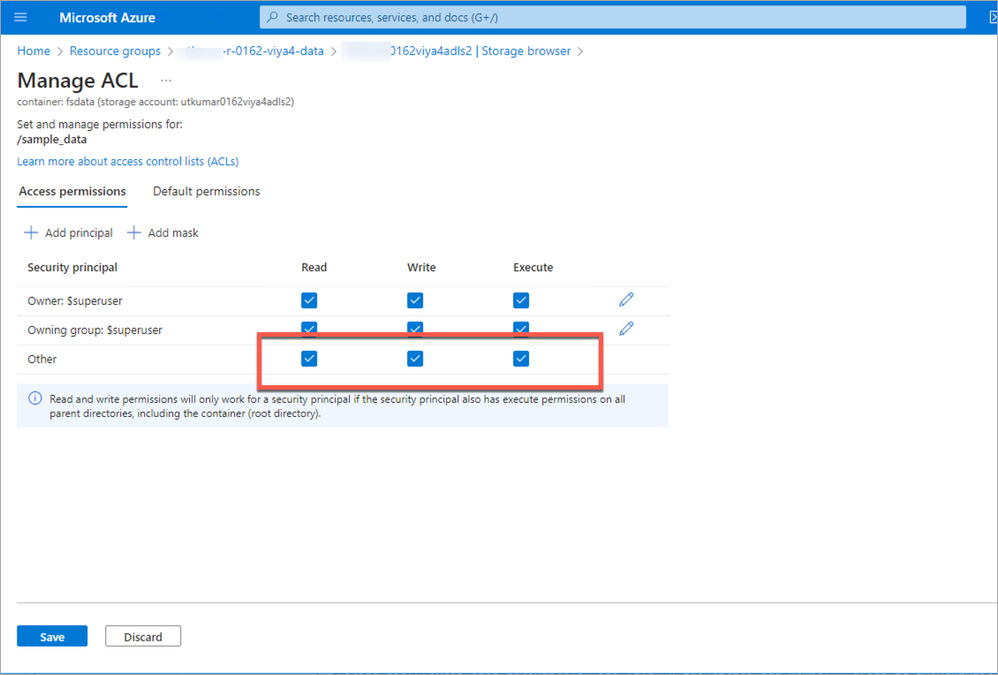Toggle Read checkbox for Owning group
Viewport: 998px width, 675px height.
click(x=309, y=330)
